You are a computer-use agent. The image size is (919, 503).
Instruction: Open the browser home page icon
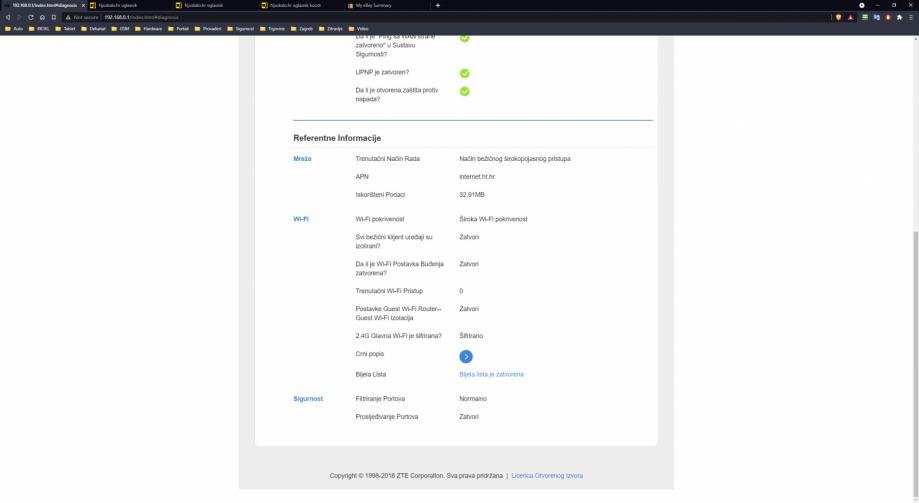coord(42,17)
